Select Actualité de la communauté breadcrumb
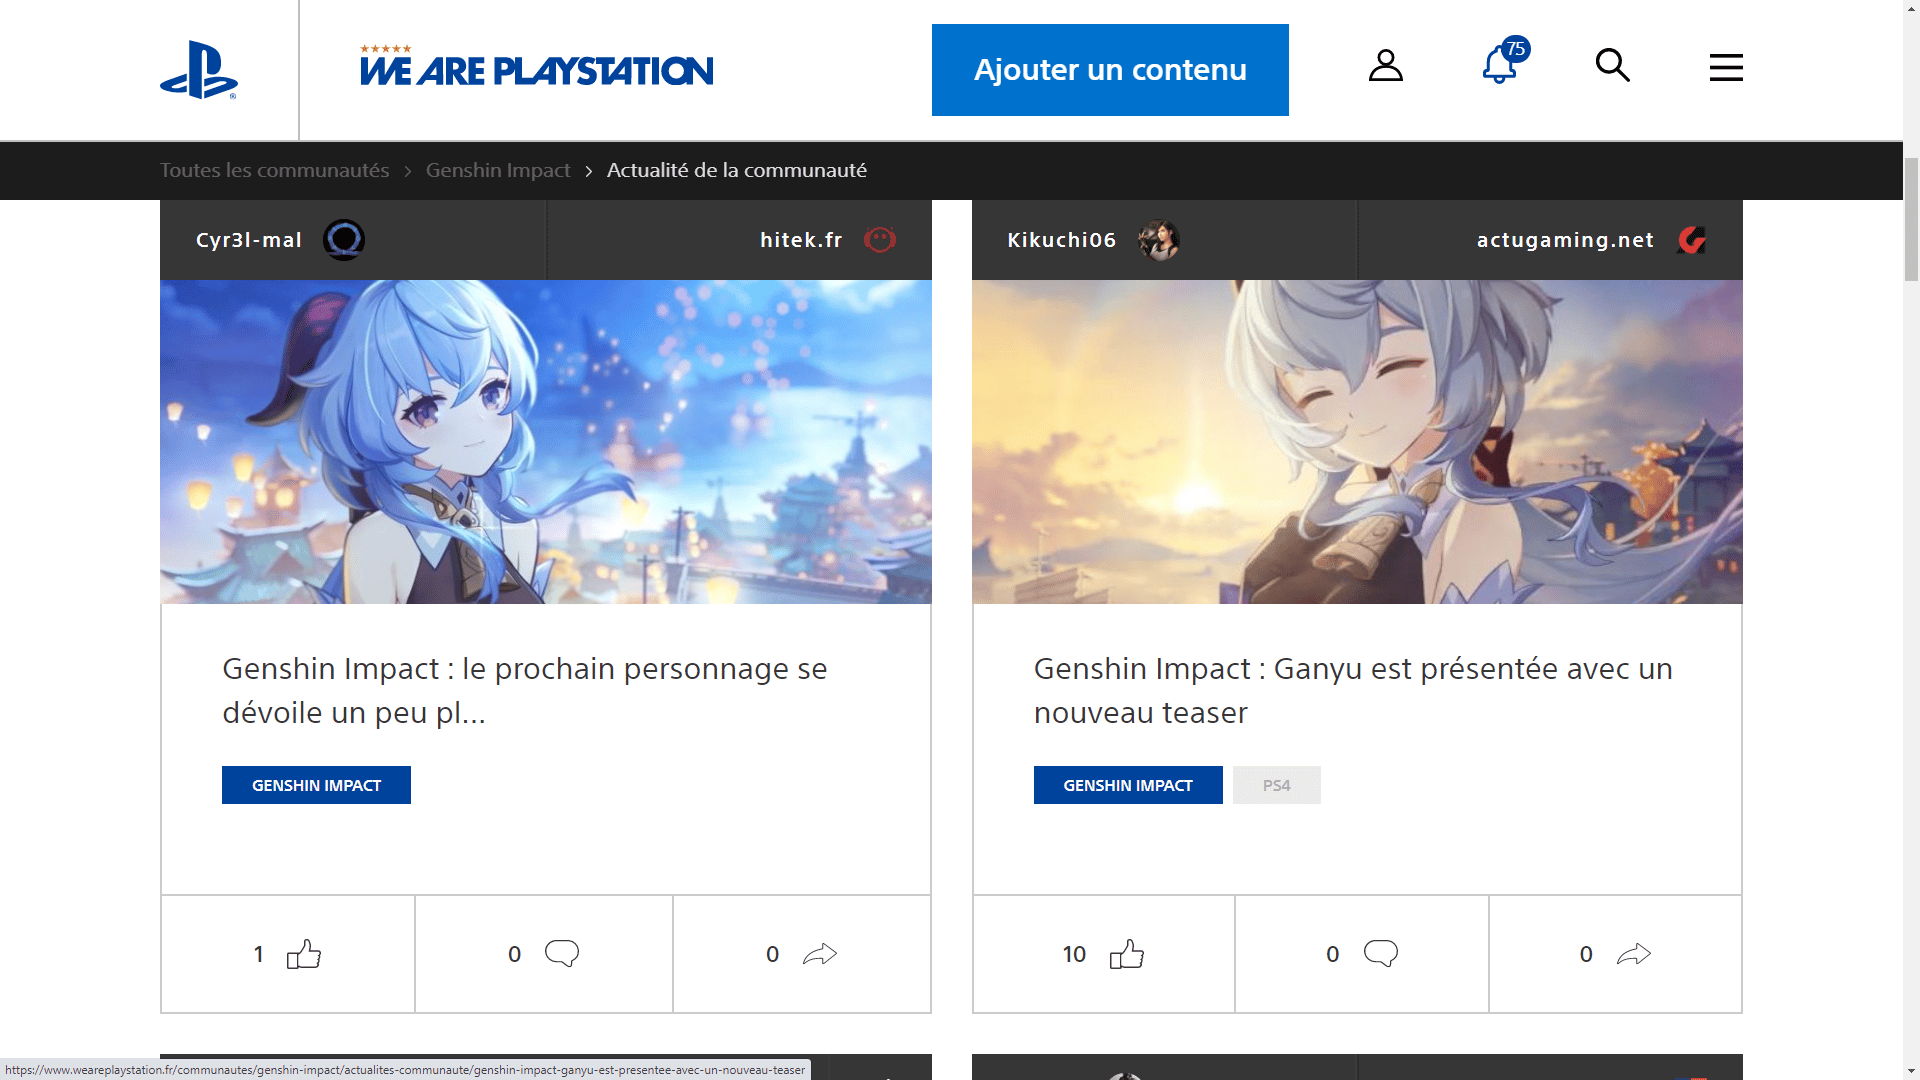The height and width of the screenshot is (1080, 1920). pos(737,170)
